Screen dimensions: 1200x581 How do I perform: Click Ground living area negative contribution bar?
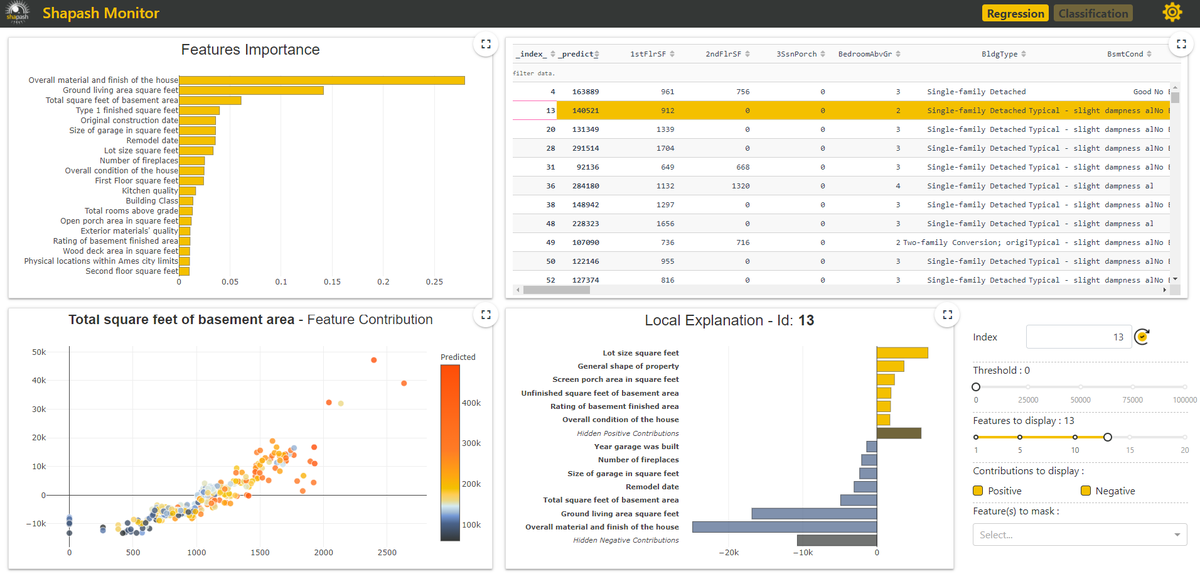tap(814, 513)
